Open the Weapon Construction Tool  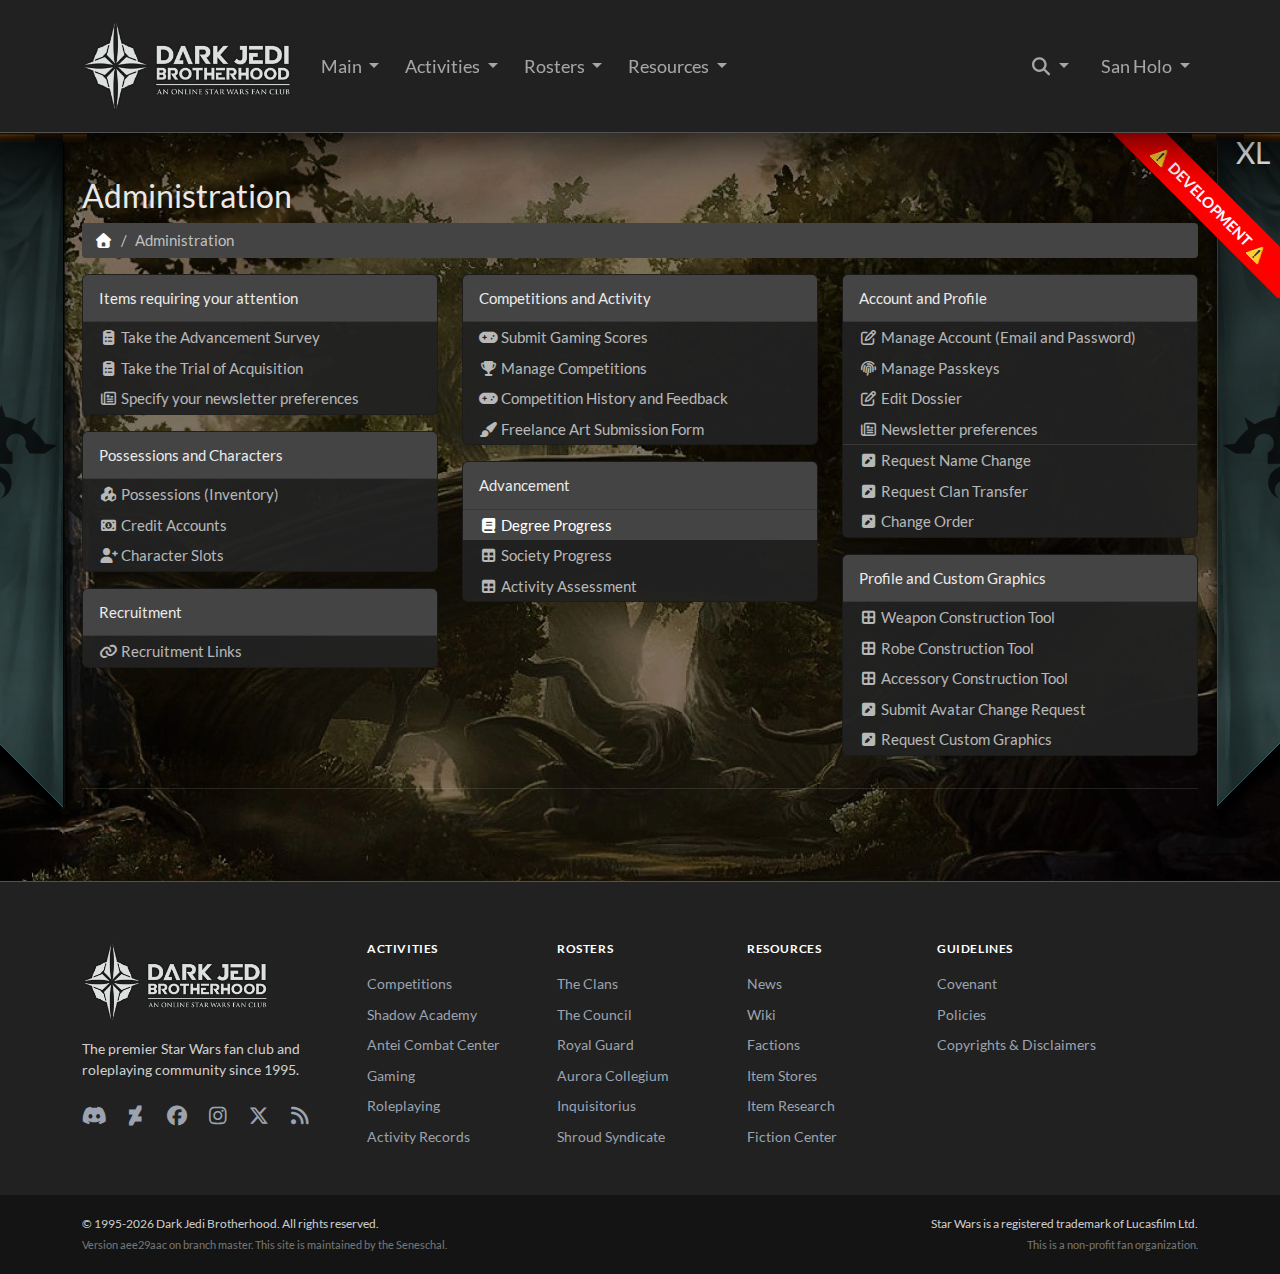tap(967, 618)
